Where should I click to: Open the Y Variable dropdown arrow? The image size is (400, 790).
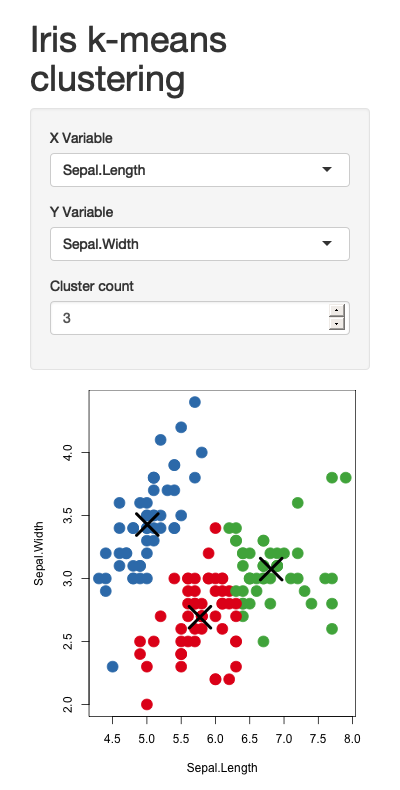coord(327,244)
